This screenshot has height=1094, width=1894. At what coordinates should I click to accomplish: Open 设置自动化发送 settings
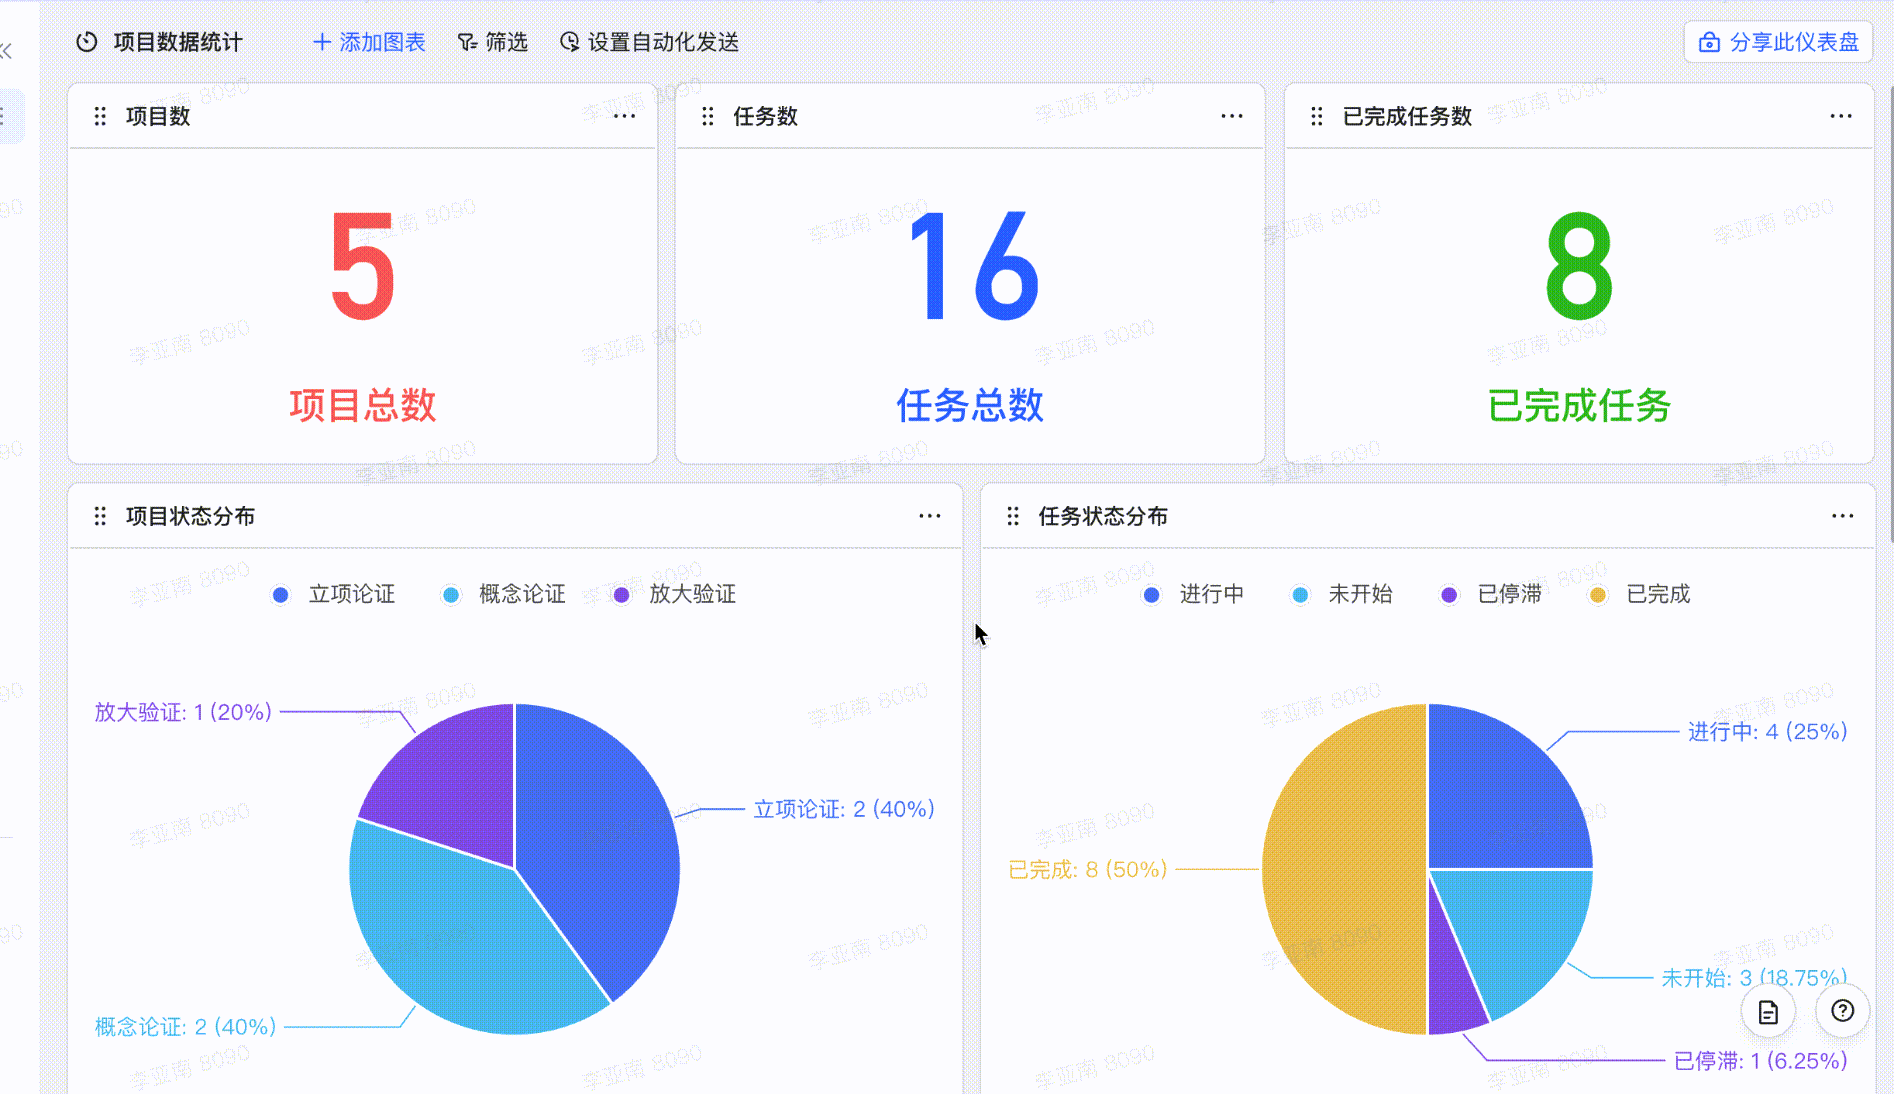650,42
